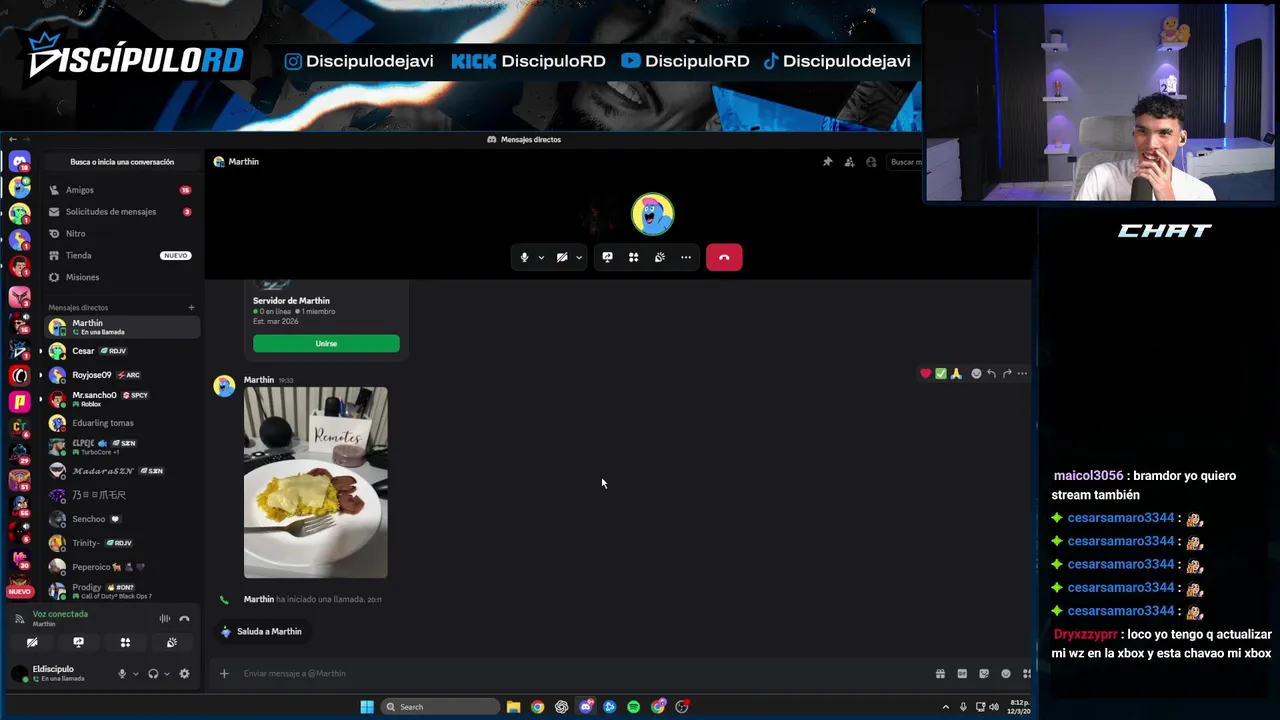
Task: Disconnect using voice panel hang-up icon
Action: [184, 618]
